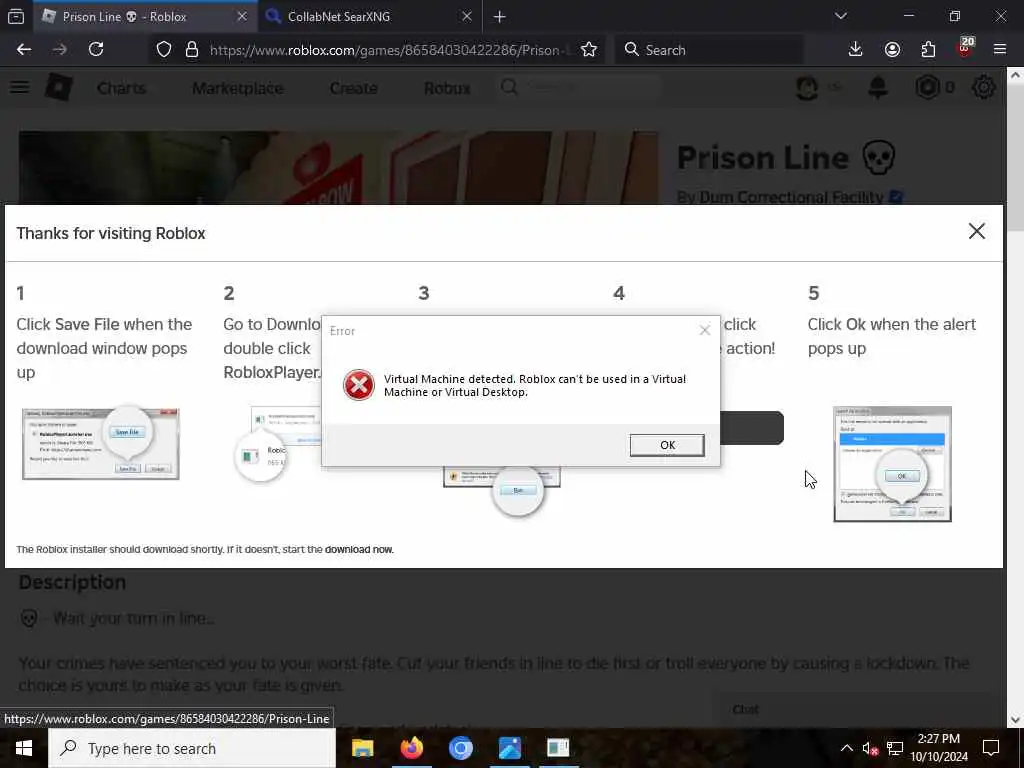1024x768 pixels.
Task: Click the Save File step thumbnail
Action: pos(101,443)
